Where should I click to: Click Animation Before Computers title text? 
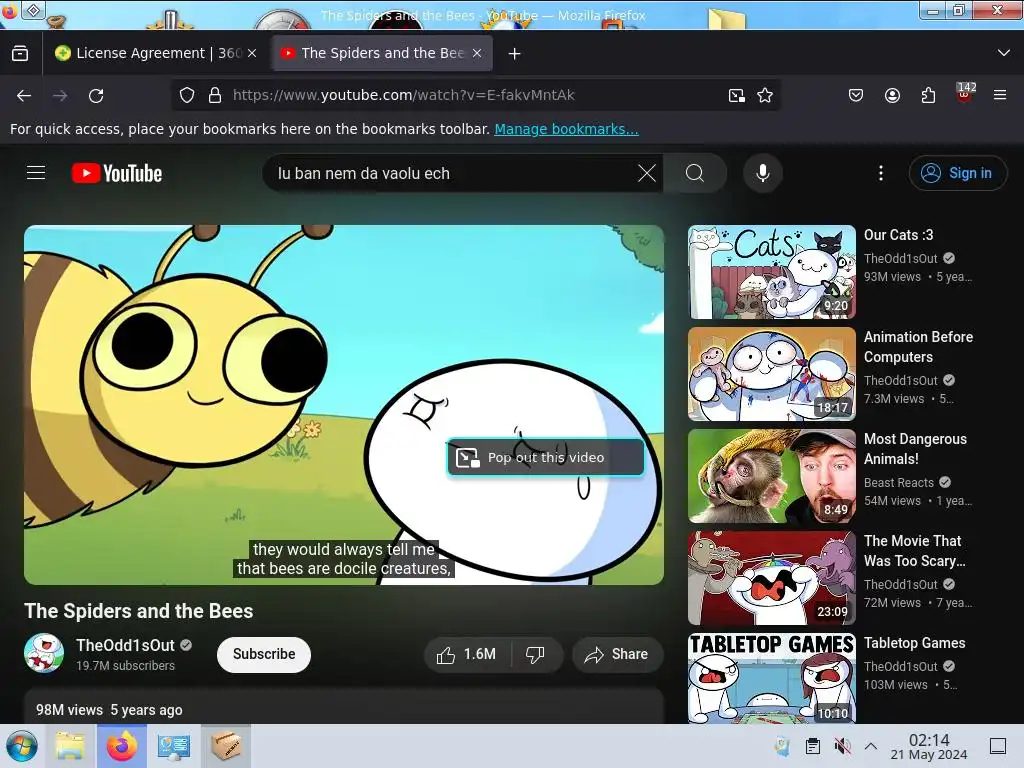pos(918,347)
